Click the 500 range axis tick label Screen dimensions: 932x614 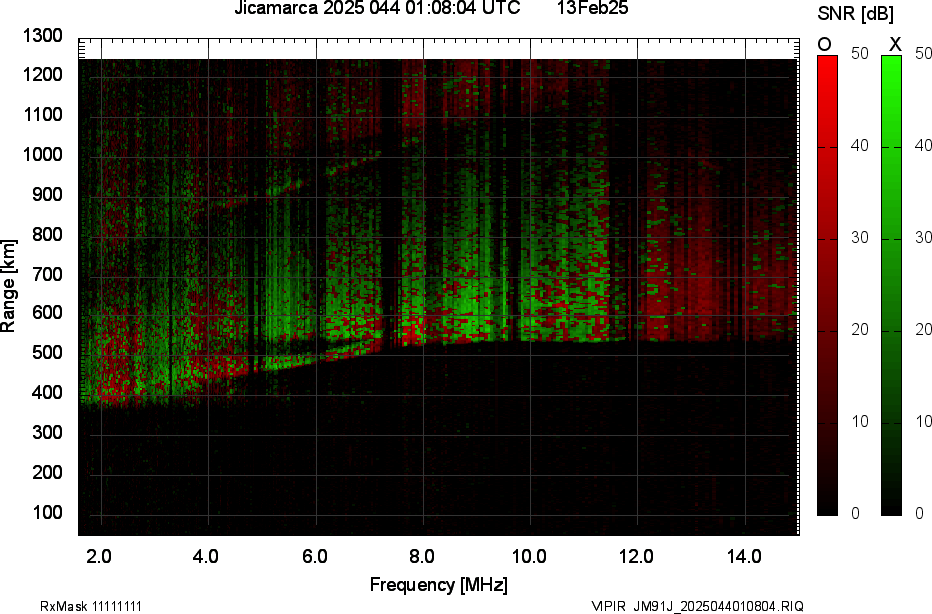click(46, 352)
